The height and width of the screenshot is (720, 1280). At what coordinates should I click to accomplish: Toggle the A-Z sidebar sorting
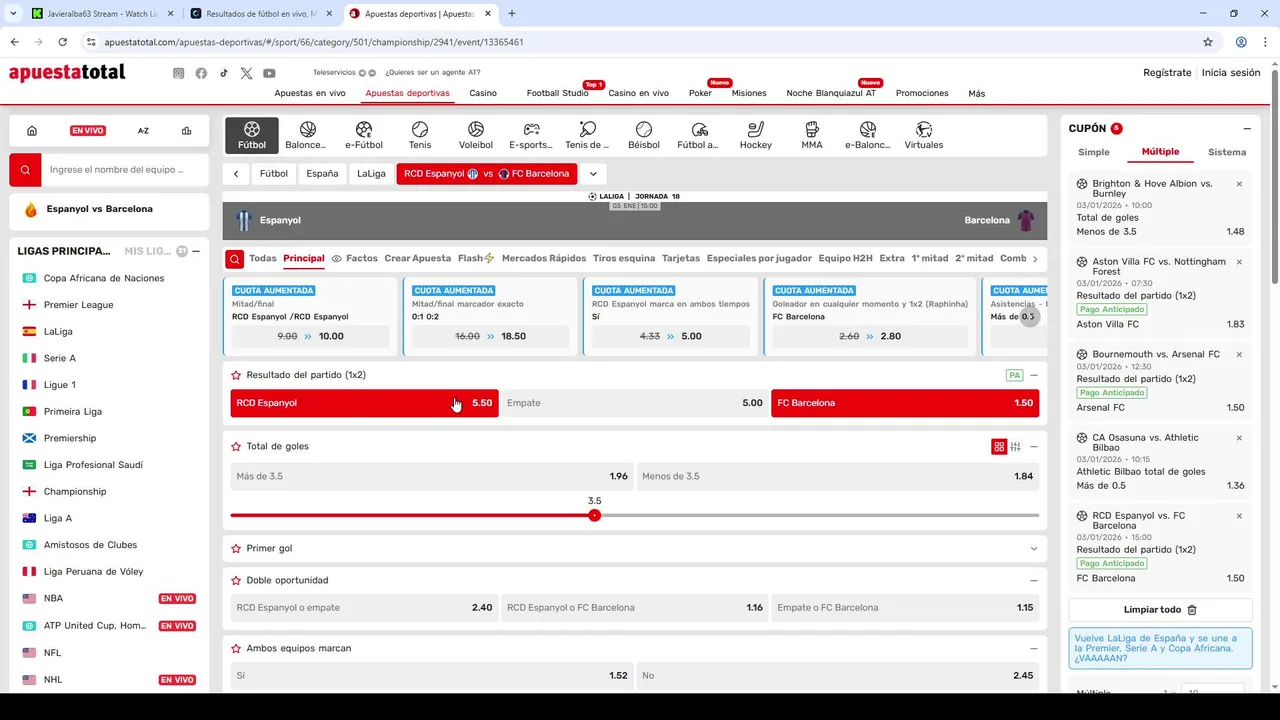[x=143, y=131]
